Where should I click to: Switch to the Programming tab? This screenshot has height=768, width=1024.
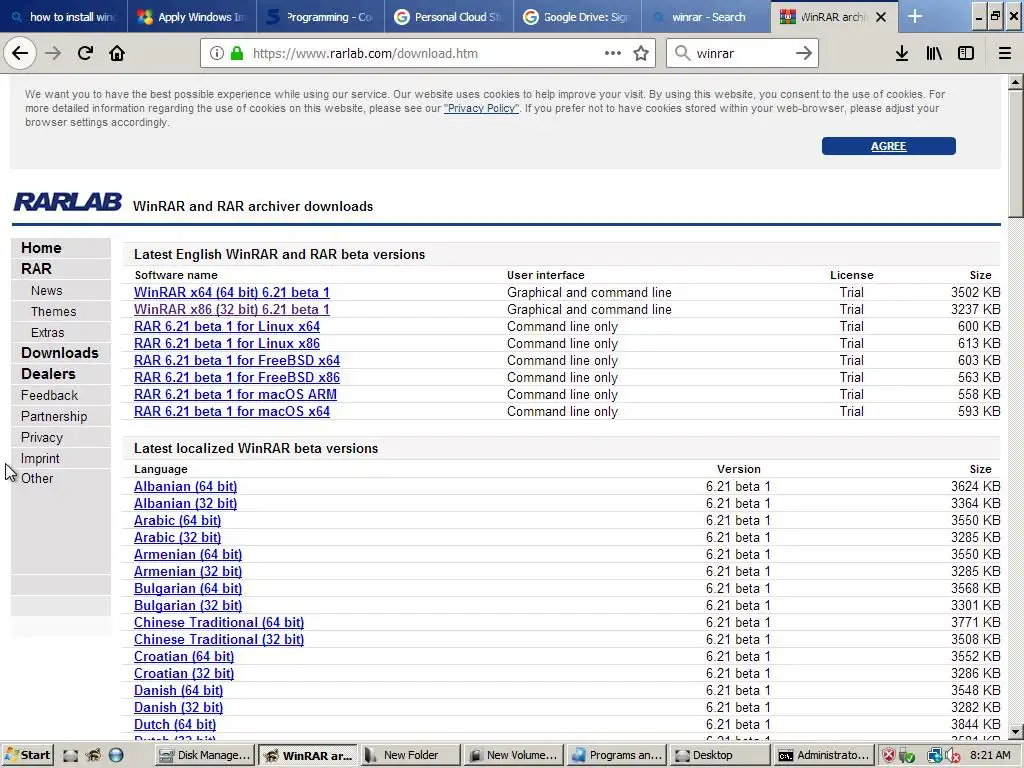[321, 17]
